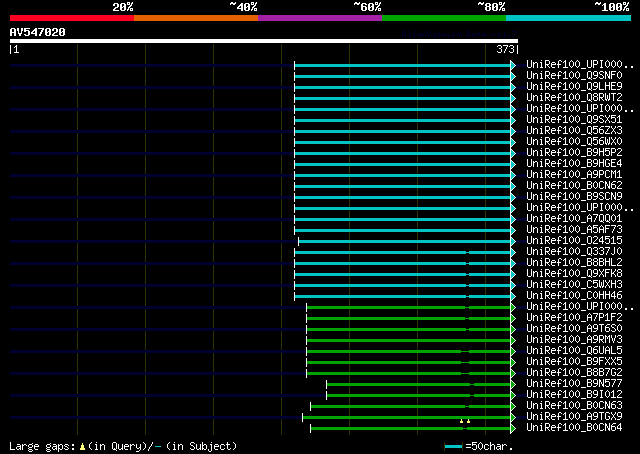Select hit UniRef100_B0CN62 label
This screenshot has width=640, height=454.
(x=574, y=186)
